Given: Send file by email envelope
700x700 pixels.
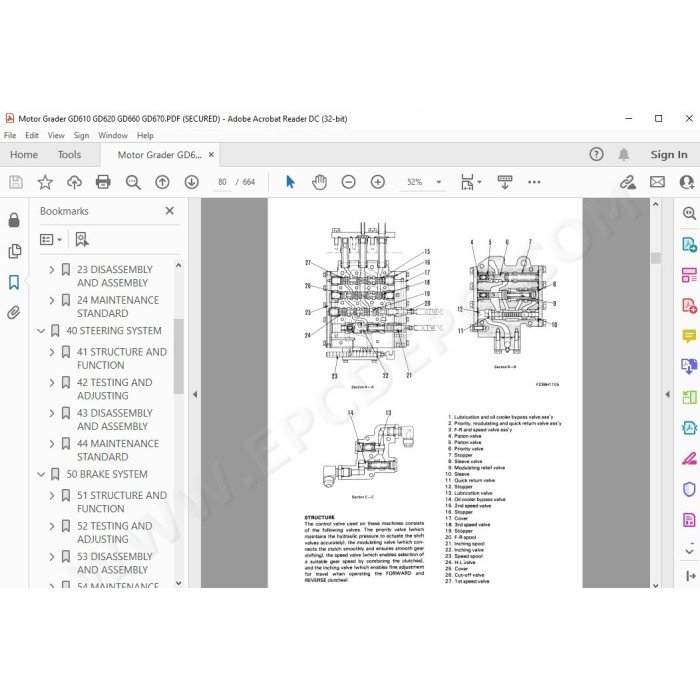Looking at the screenshot, I should [x=657, y=182].
